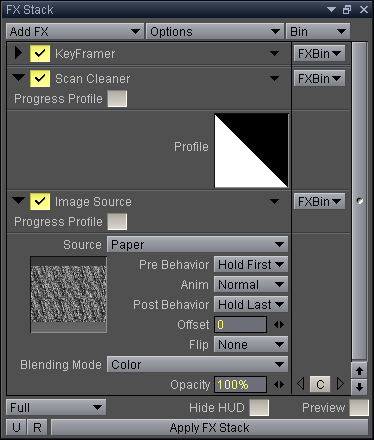Open the Scan Cleaner effect options arrow

[274, 78]
